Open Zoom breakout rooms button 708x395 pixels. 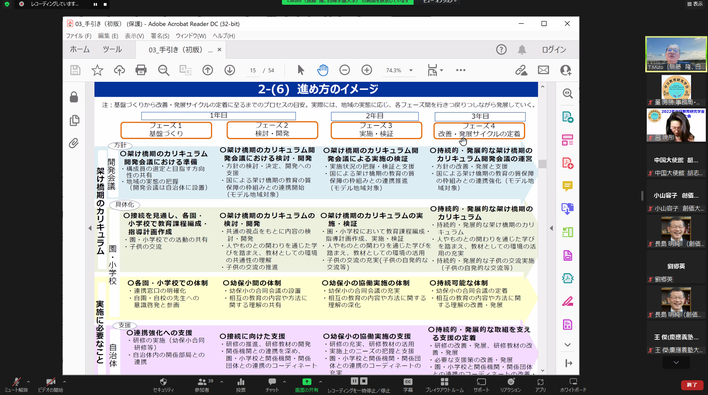pos(444,384)
